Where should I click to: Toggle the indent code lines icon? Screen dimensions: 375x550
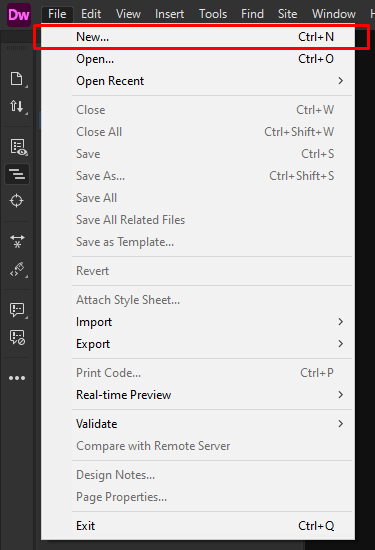click(17, 174)
